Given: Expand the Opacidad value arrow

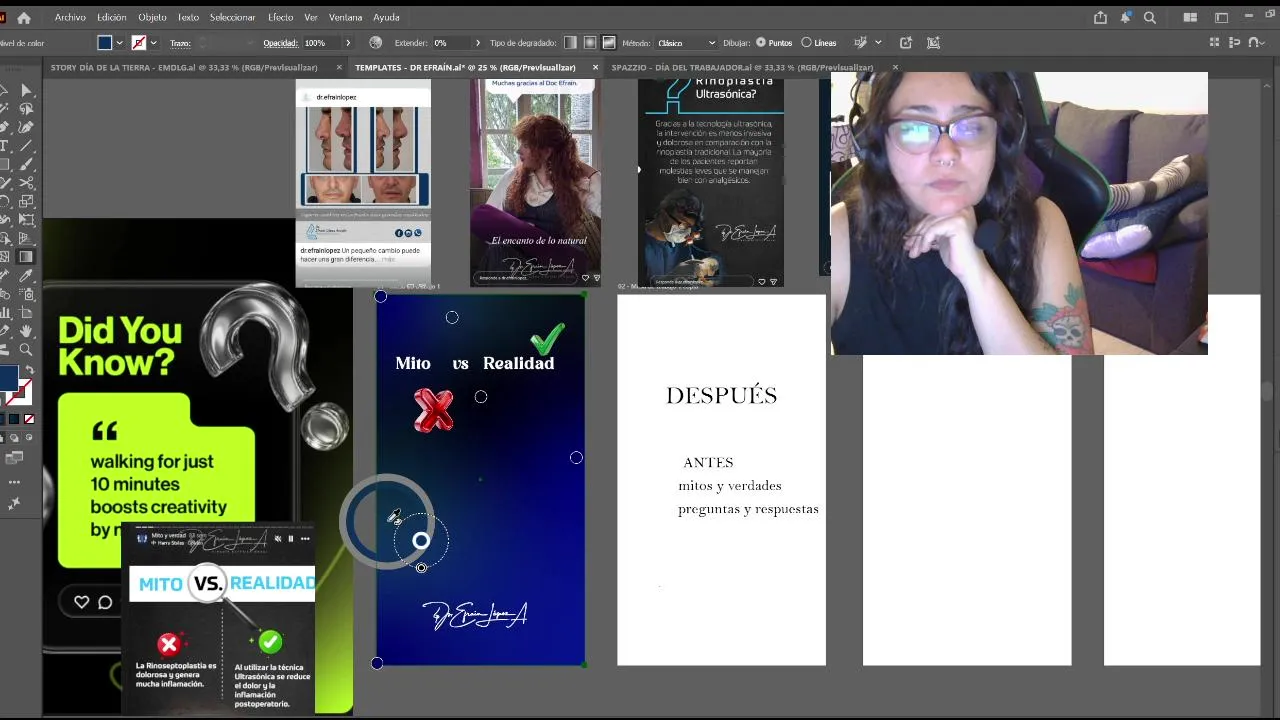Looking at the screenshot, I should [x=348, y=43].
